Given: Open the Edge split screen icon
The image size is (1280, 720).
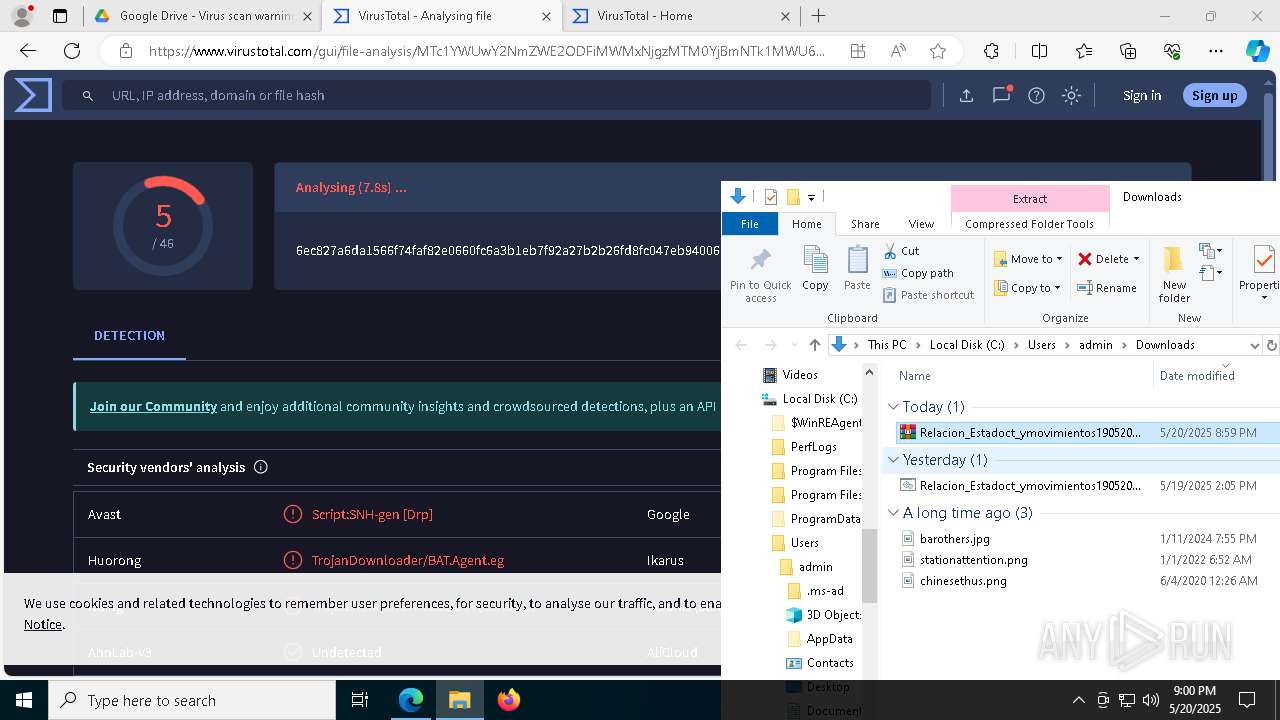Looking at the screenshot, I should tap(1039, 51).
